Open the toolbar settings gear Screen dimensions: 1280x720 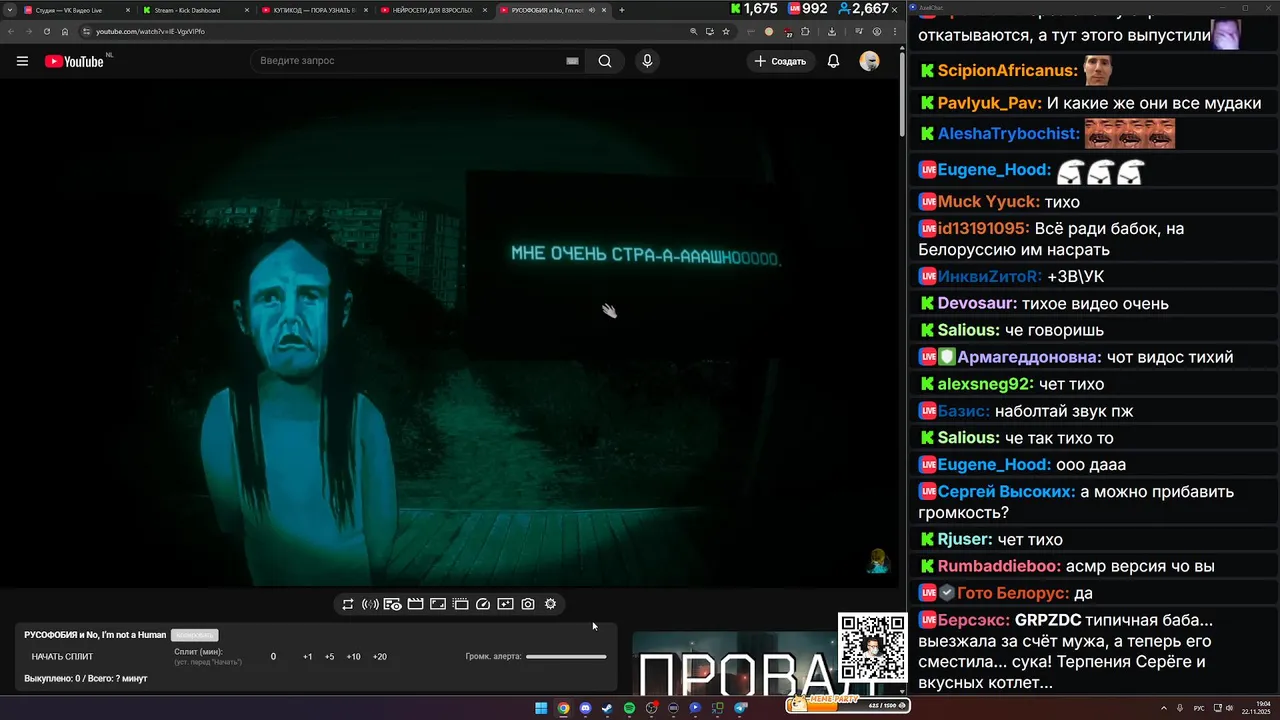[550, 604]
